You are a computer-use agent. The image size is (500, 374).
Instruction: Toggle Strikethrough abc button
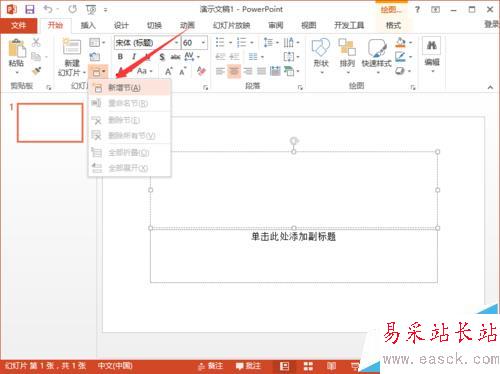[x=175, y=57]
